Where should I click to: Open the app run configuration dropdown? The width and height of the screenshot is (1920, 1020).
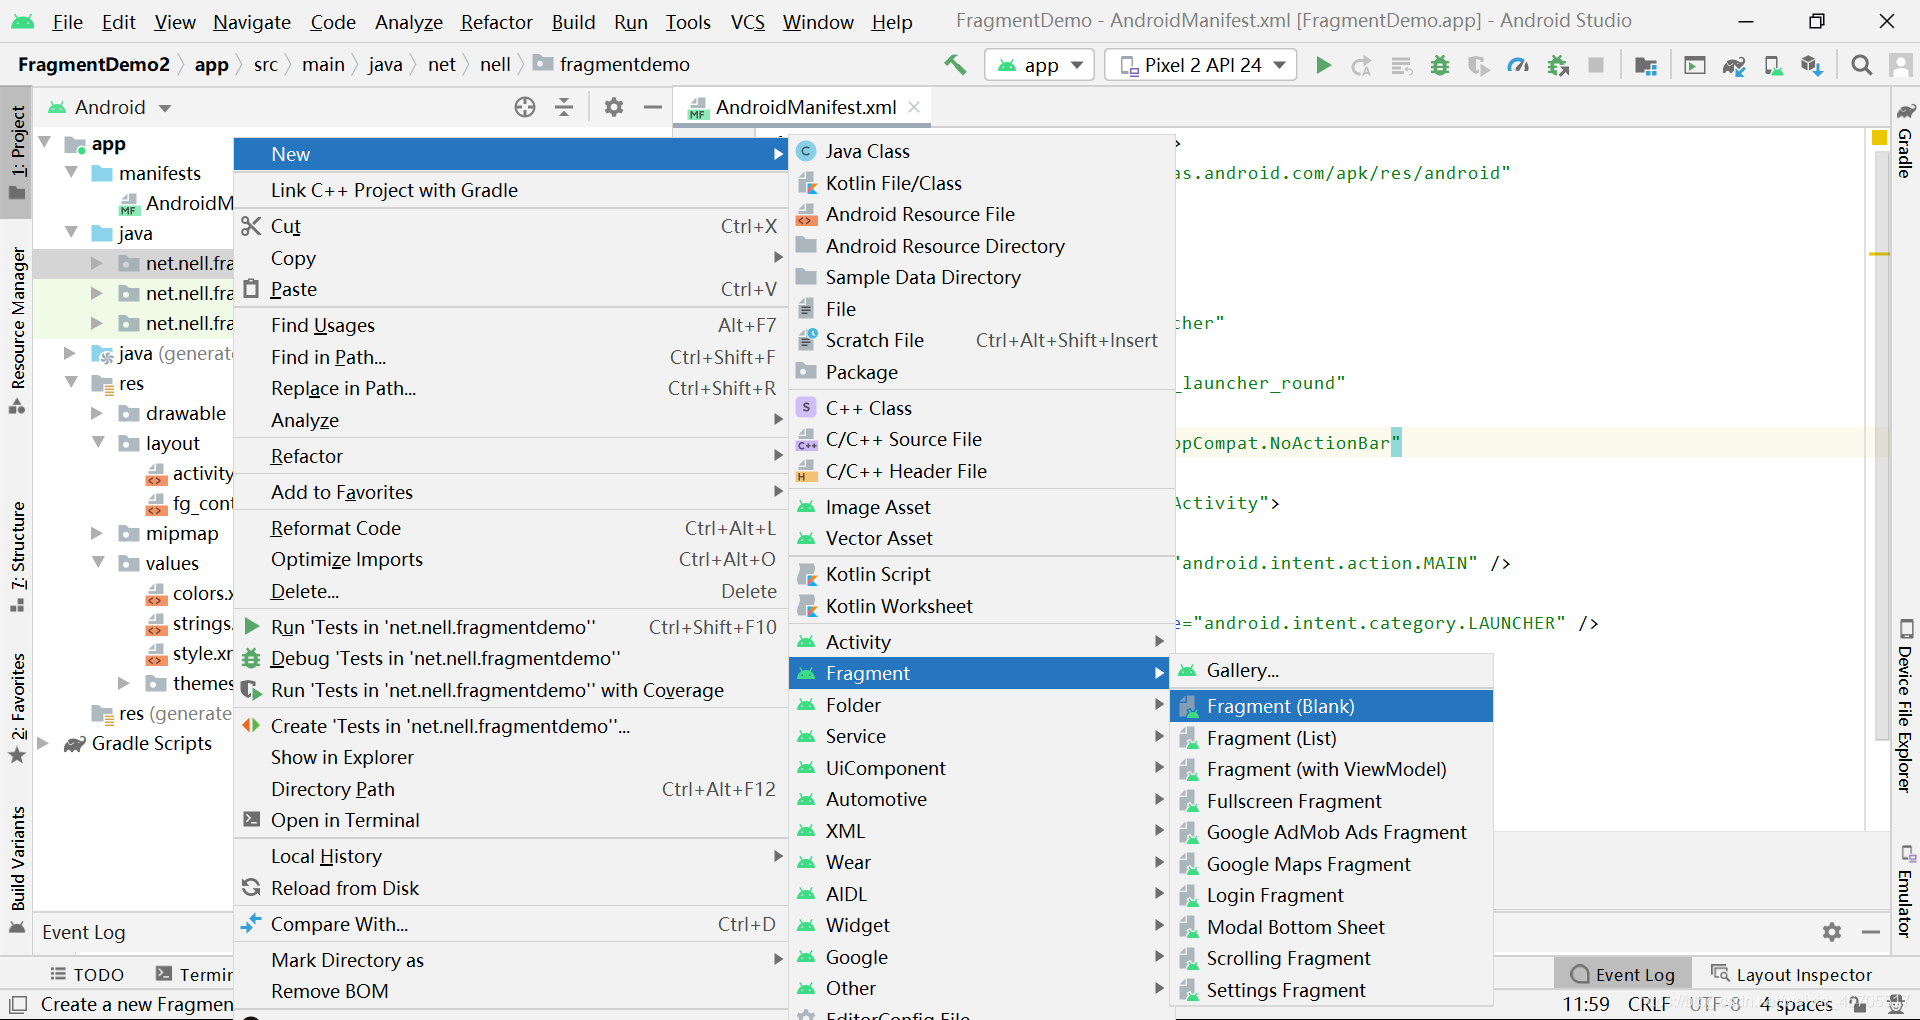click(x=1040, y=65)
